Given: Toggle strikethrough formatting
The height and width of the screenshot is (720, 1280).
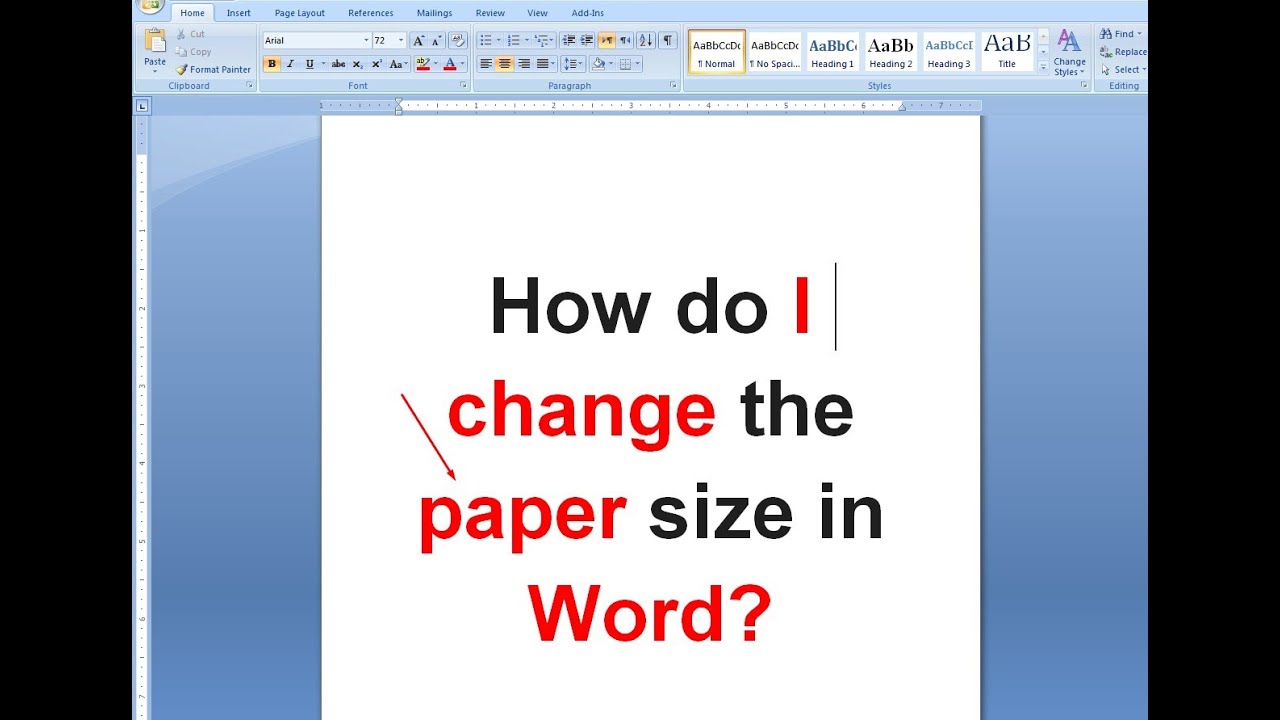Looking at the screenshot, I should (x=338, y=64).
